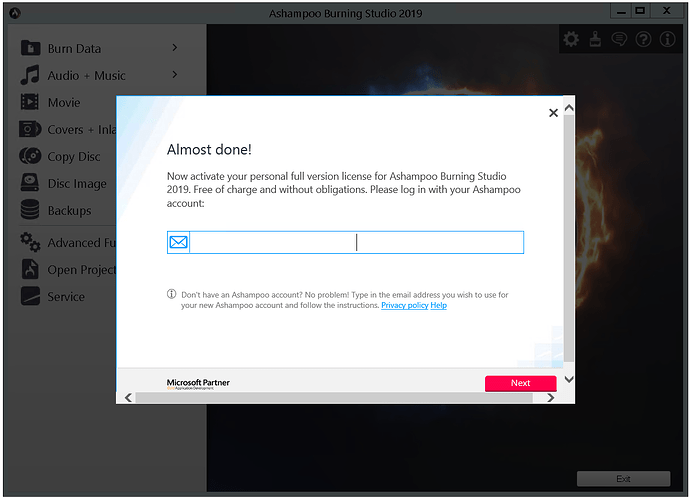Expand the Burn Data submenu arrow

click(174, 48)
